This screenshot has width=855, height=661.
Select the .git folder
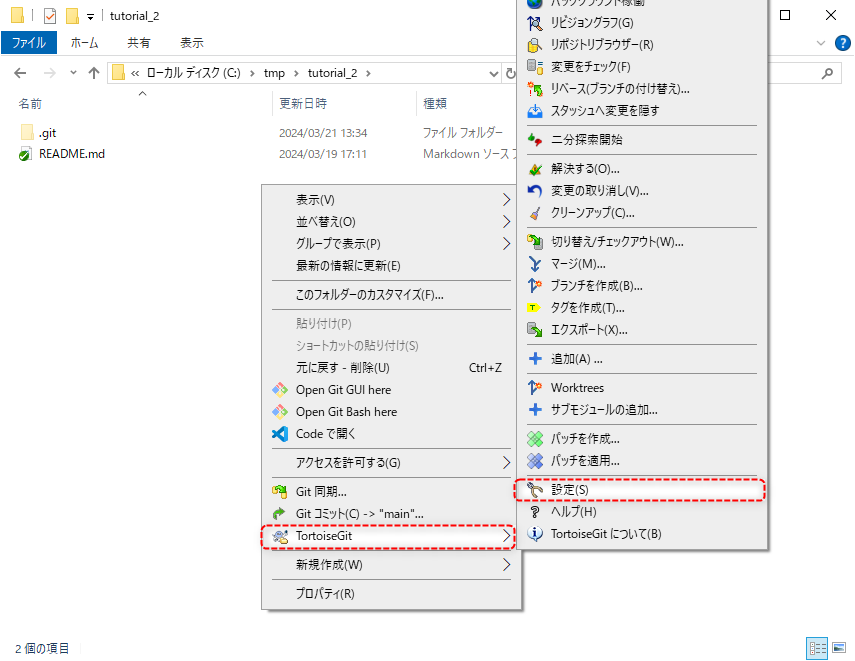pos(47,133)
